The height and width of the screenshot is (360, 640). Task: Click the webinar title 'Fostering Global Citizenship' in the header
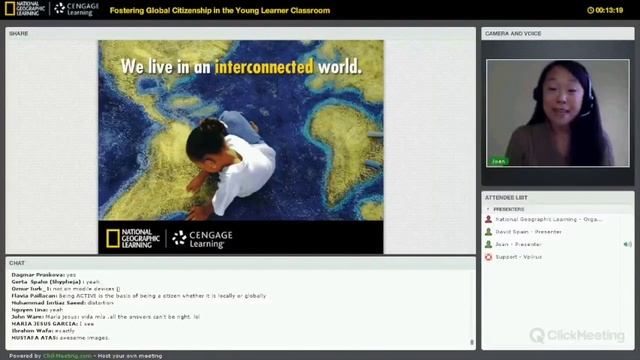(x=220, y=11)
